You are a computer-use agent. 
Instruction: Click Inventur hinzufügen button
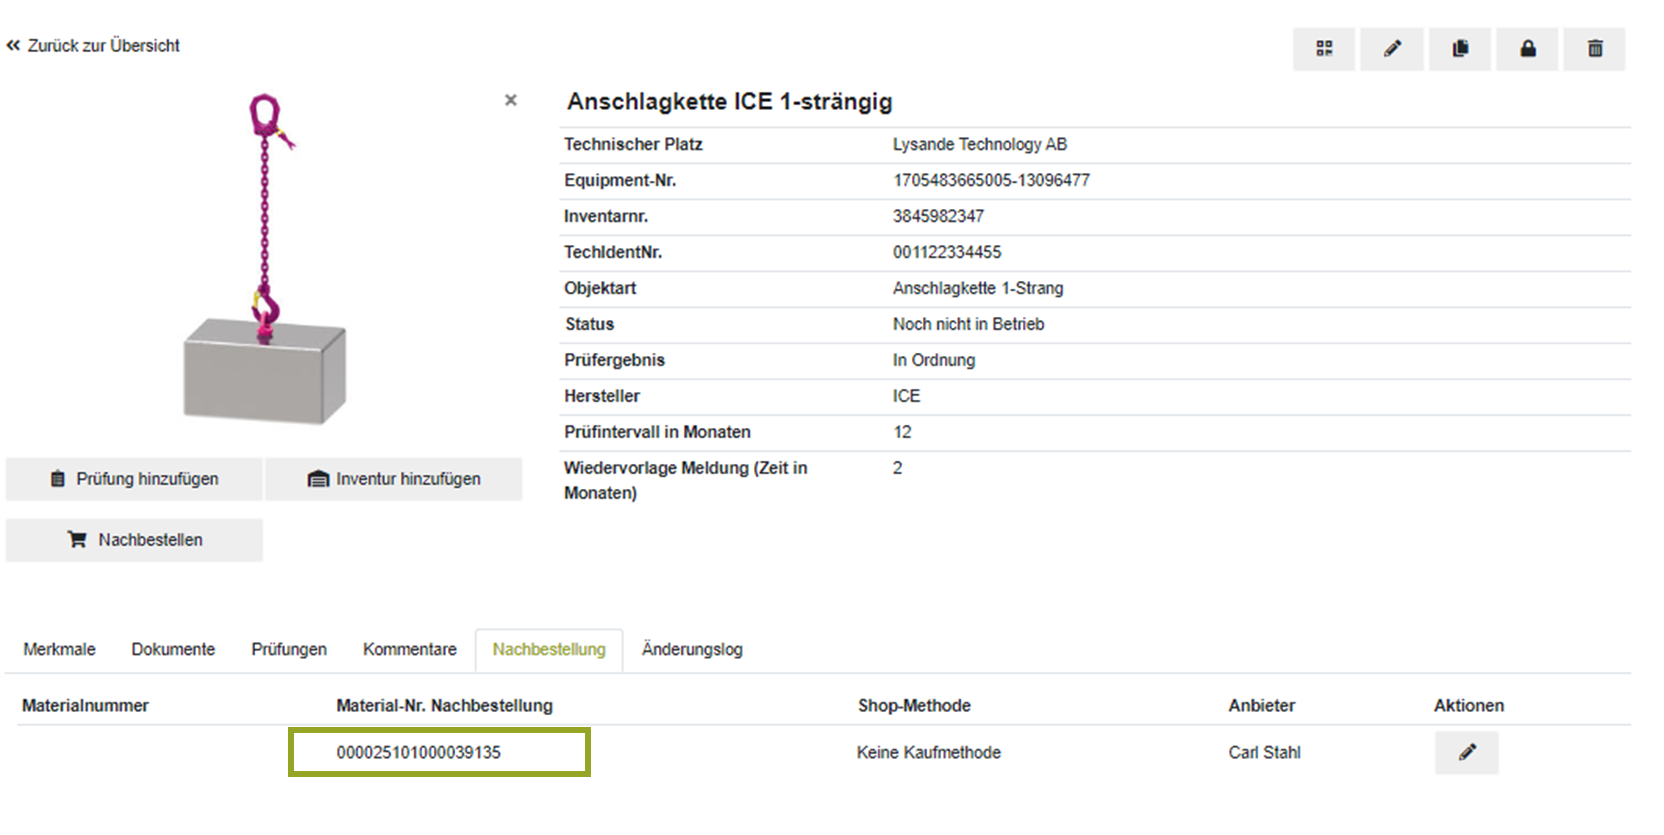coord(394,479)
